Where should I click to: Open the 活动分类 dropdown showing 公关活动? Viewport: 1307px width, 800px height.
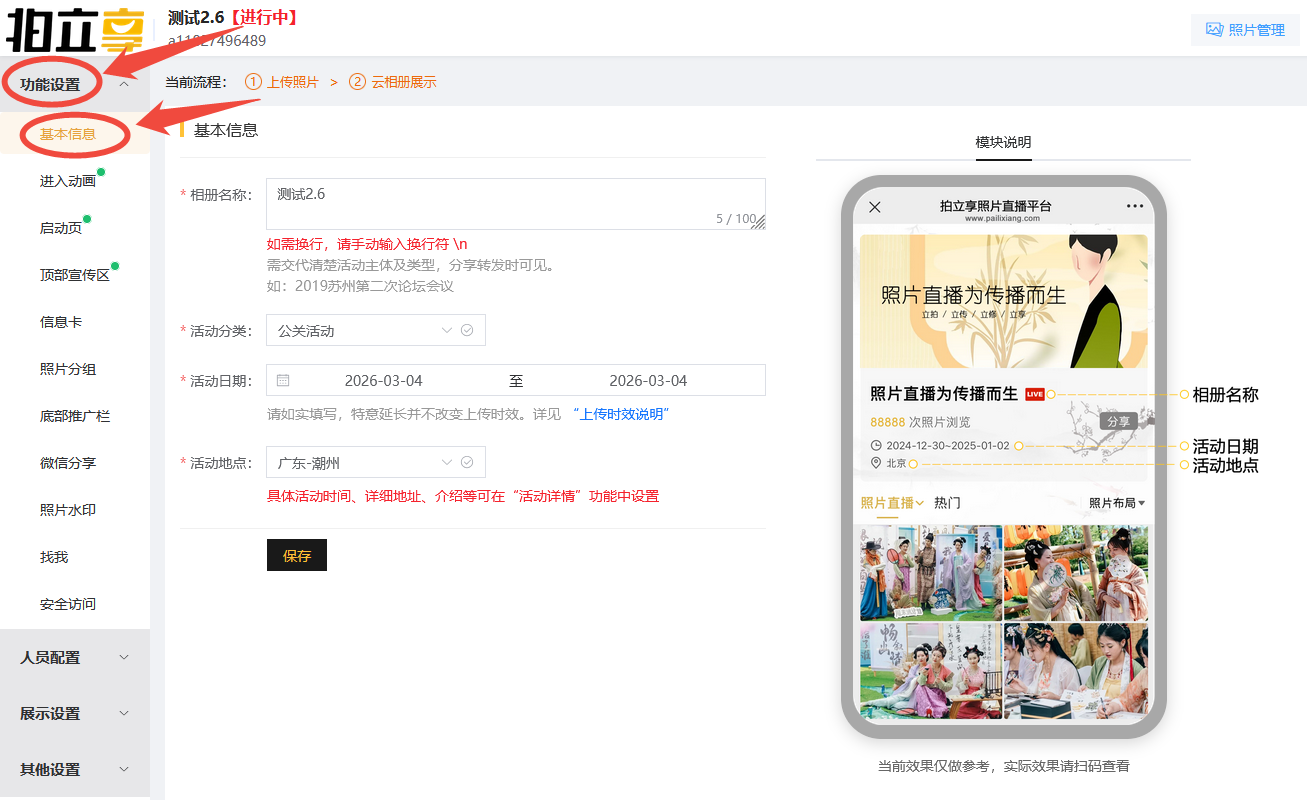[x=375, y=331]
